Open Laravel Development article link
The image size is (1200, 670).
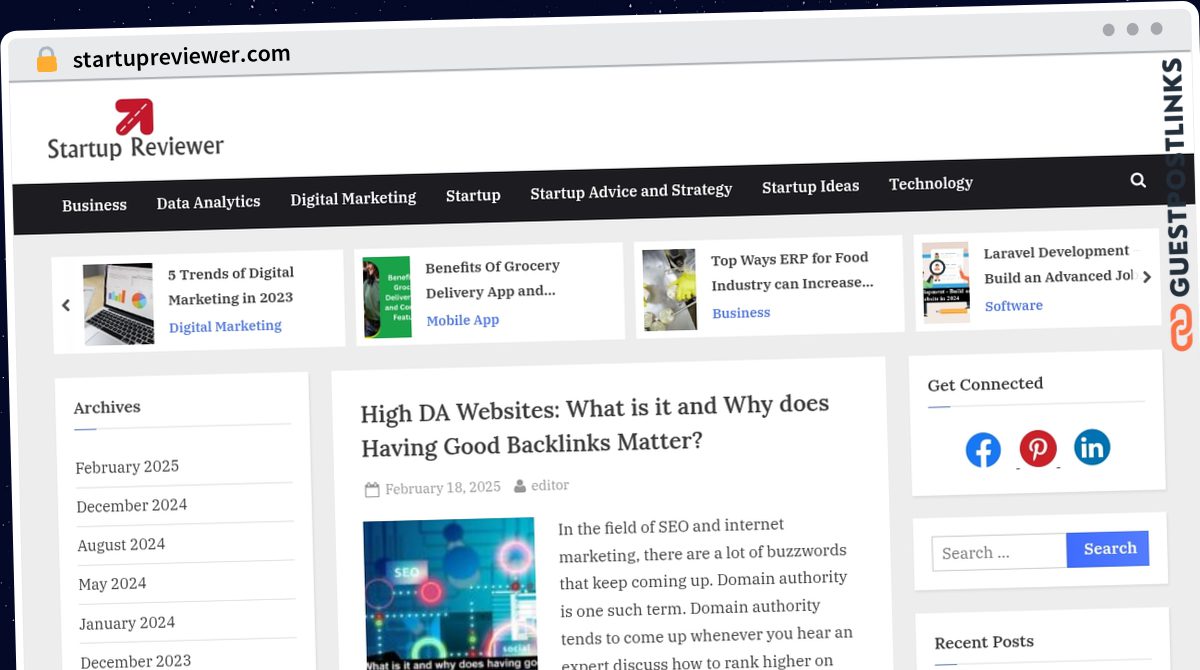click(x=1058, y=264)
